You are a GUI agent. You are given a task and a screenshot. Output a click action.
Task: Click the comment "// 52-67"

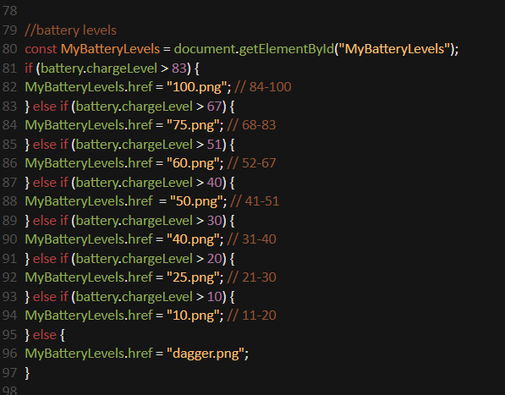tap(252, 163)
